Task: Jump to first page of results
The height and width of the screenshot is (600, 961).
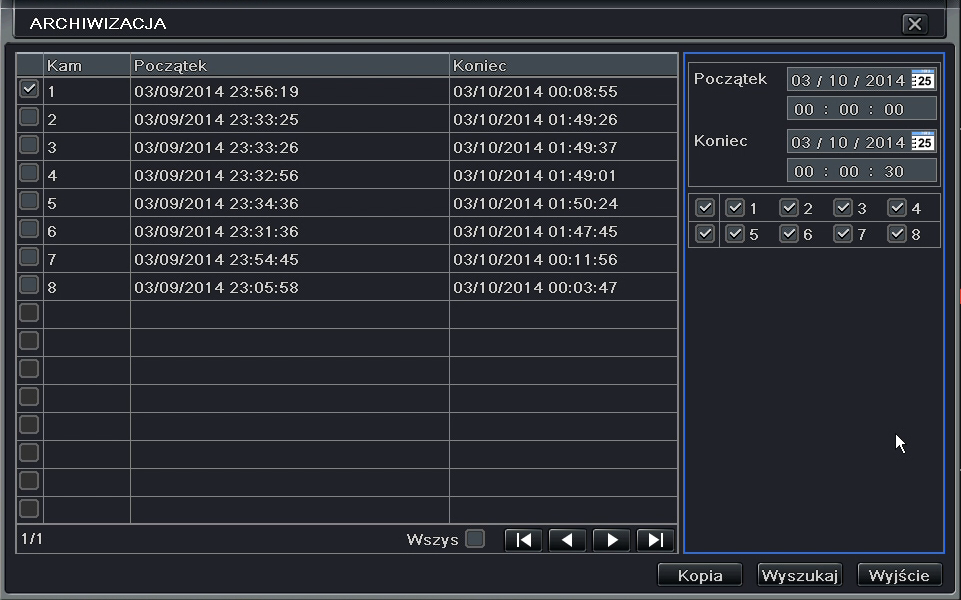Action: pyautogui.click(x=523, y=540)
